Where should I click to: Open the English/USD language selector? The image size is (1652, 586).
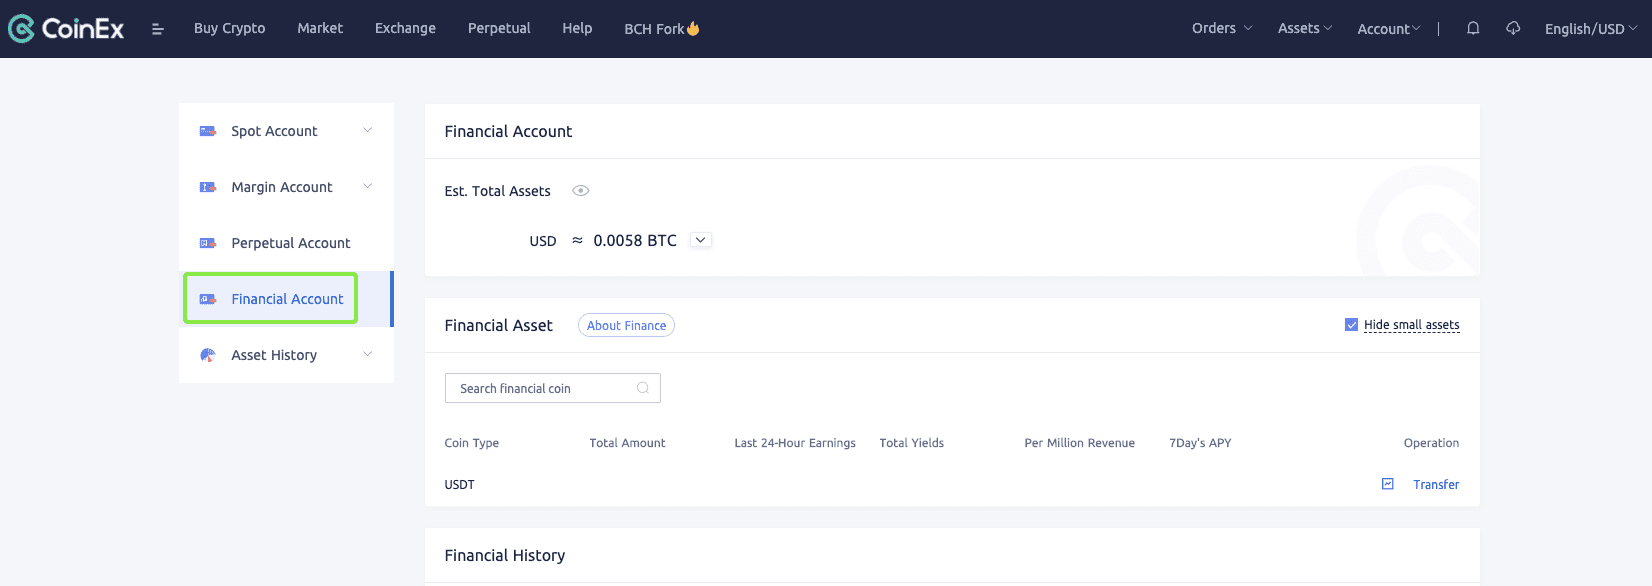click(x=1591, y=29)
